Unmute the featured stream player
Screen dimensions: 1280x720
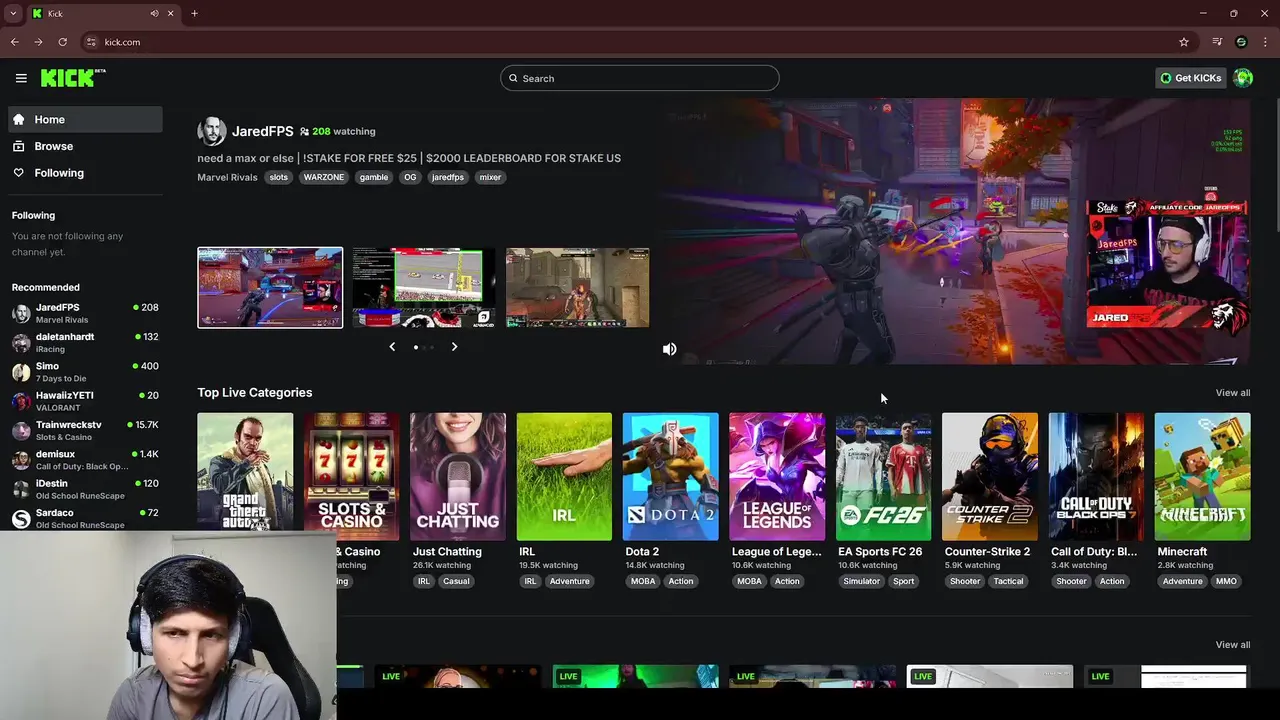(x=670, y=349)
